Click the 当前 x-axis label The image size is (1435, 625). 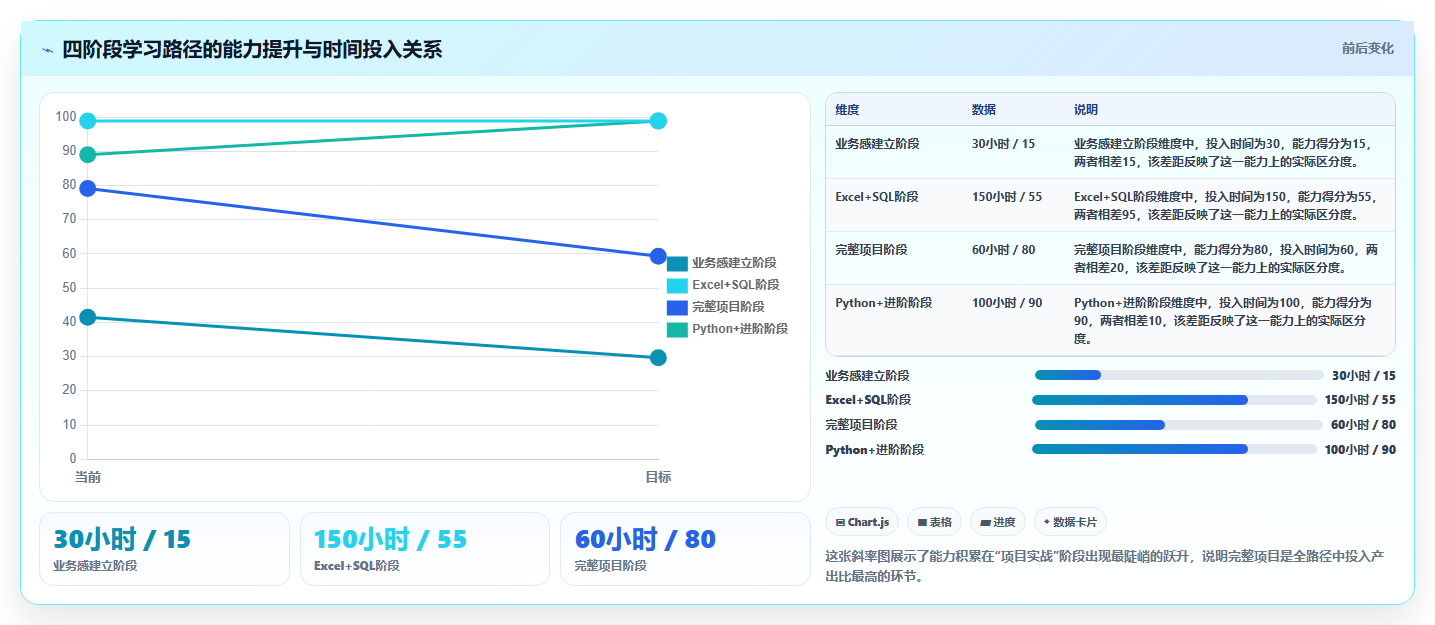88,478
